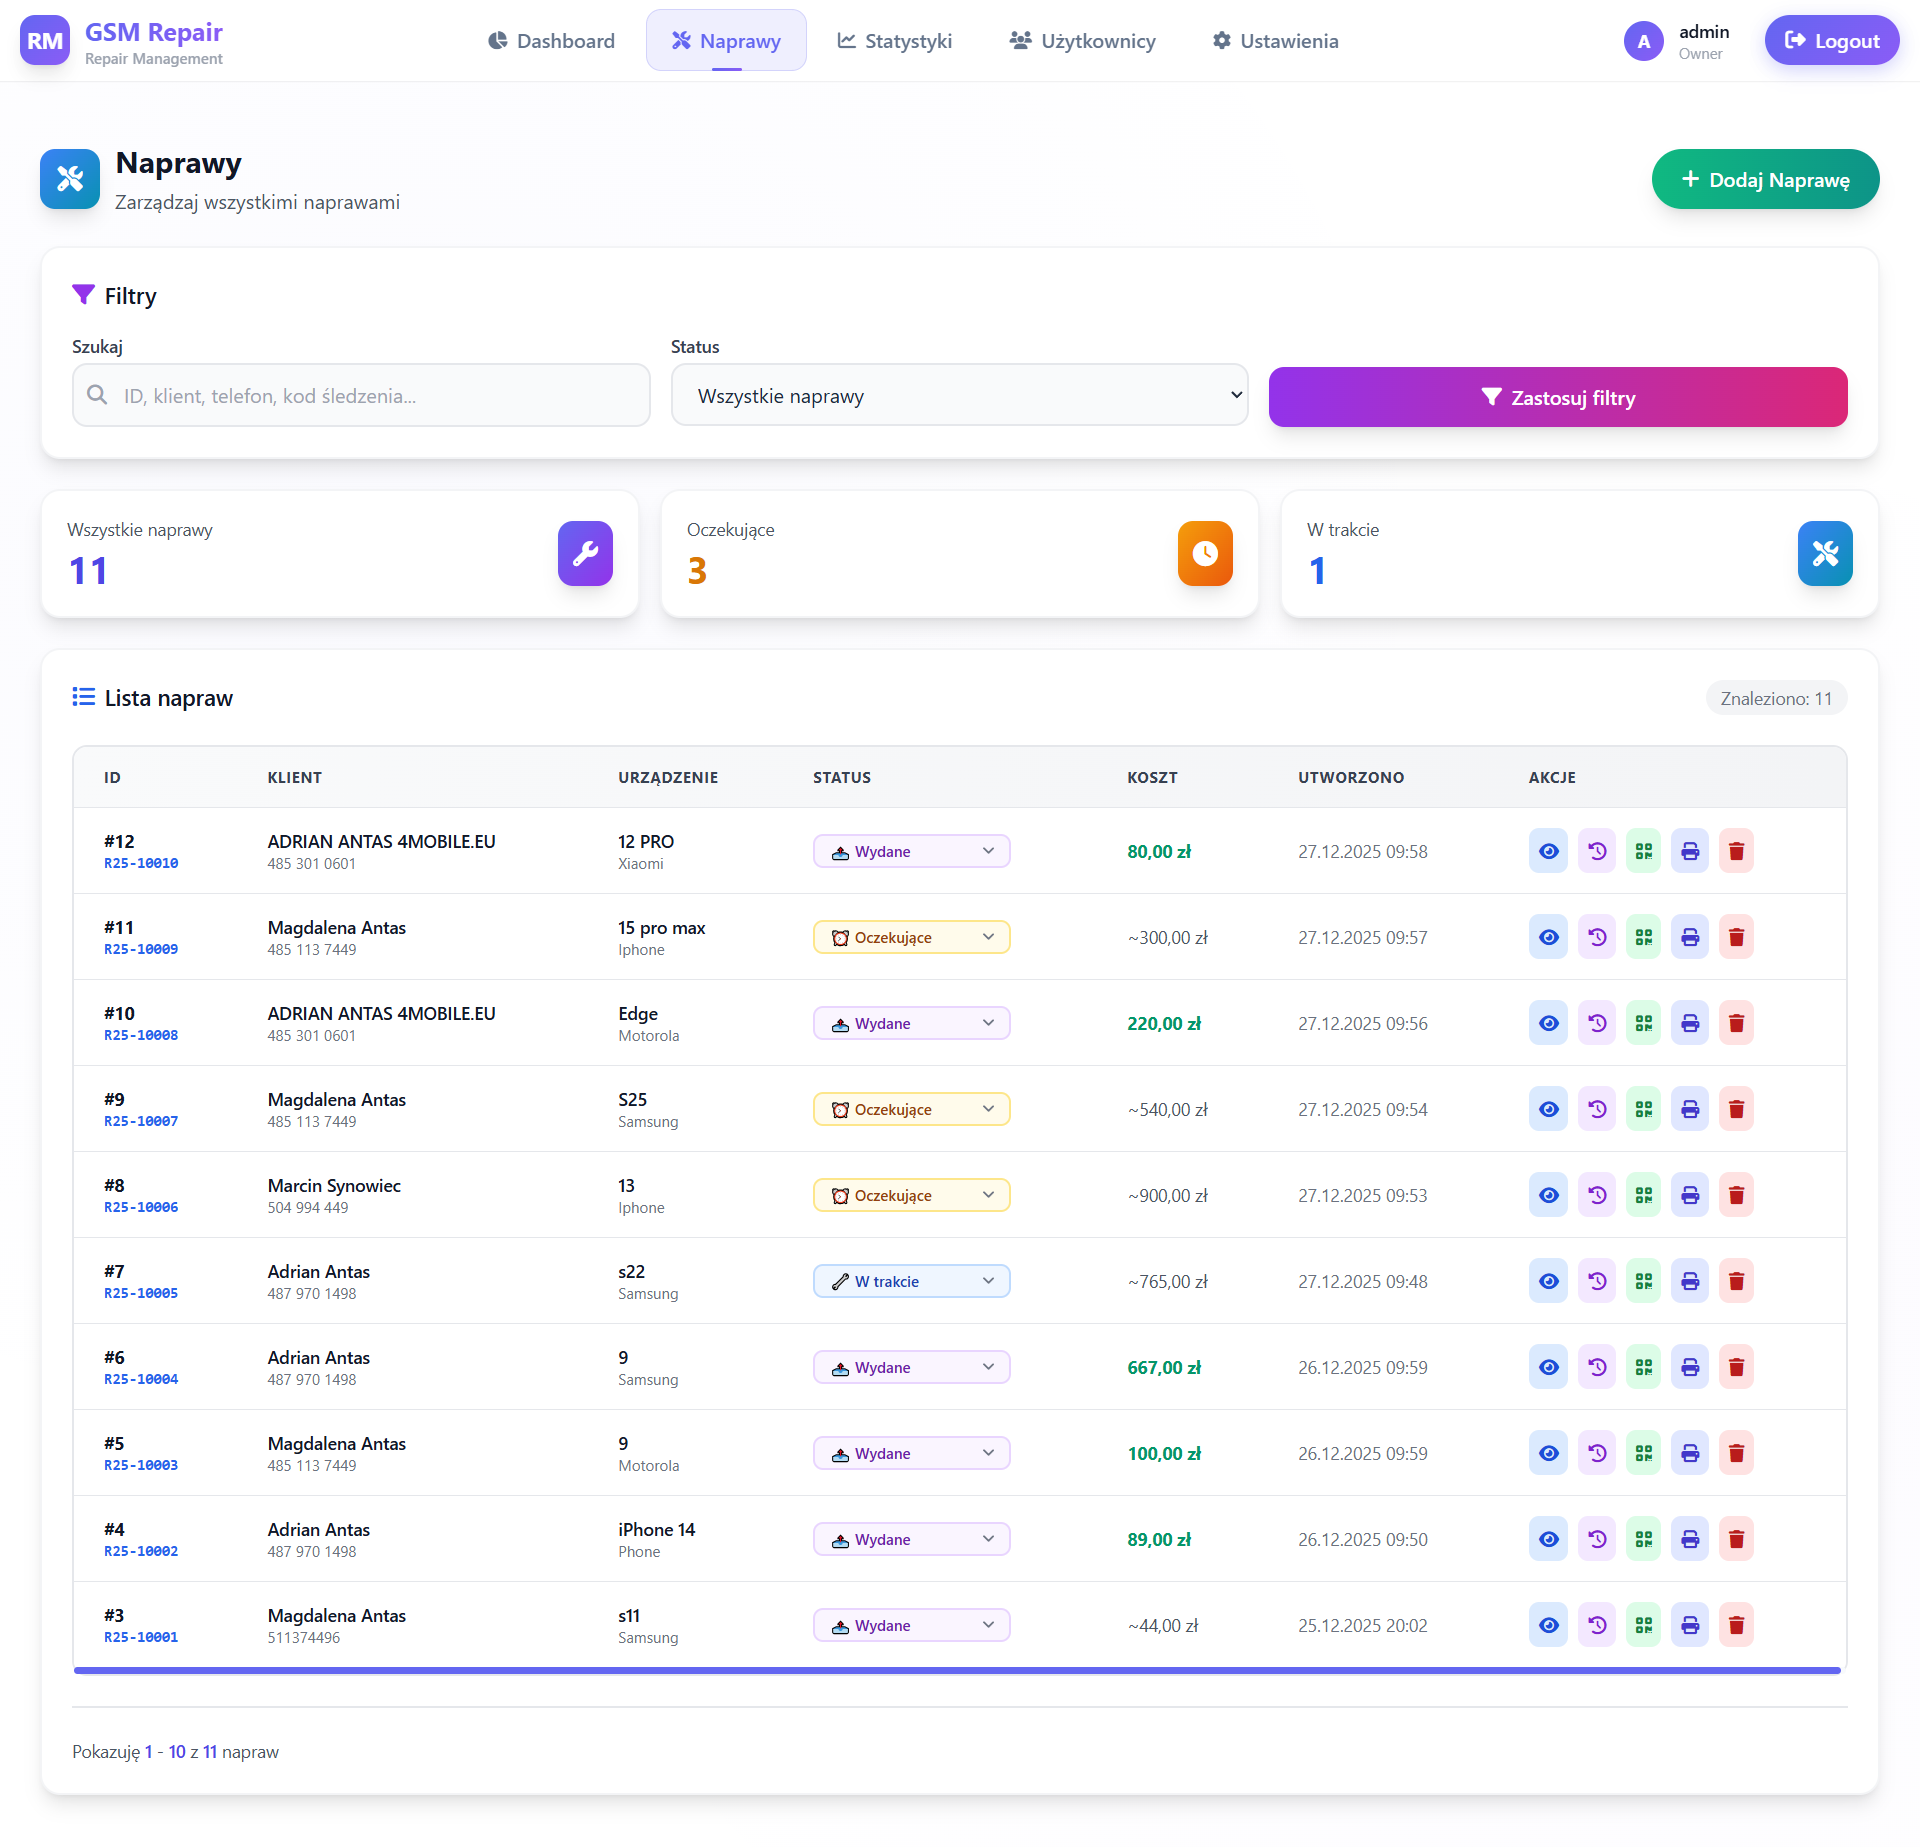Switch to the Statystyki tab

894,41
